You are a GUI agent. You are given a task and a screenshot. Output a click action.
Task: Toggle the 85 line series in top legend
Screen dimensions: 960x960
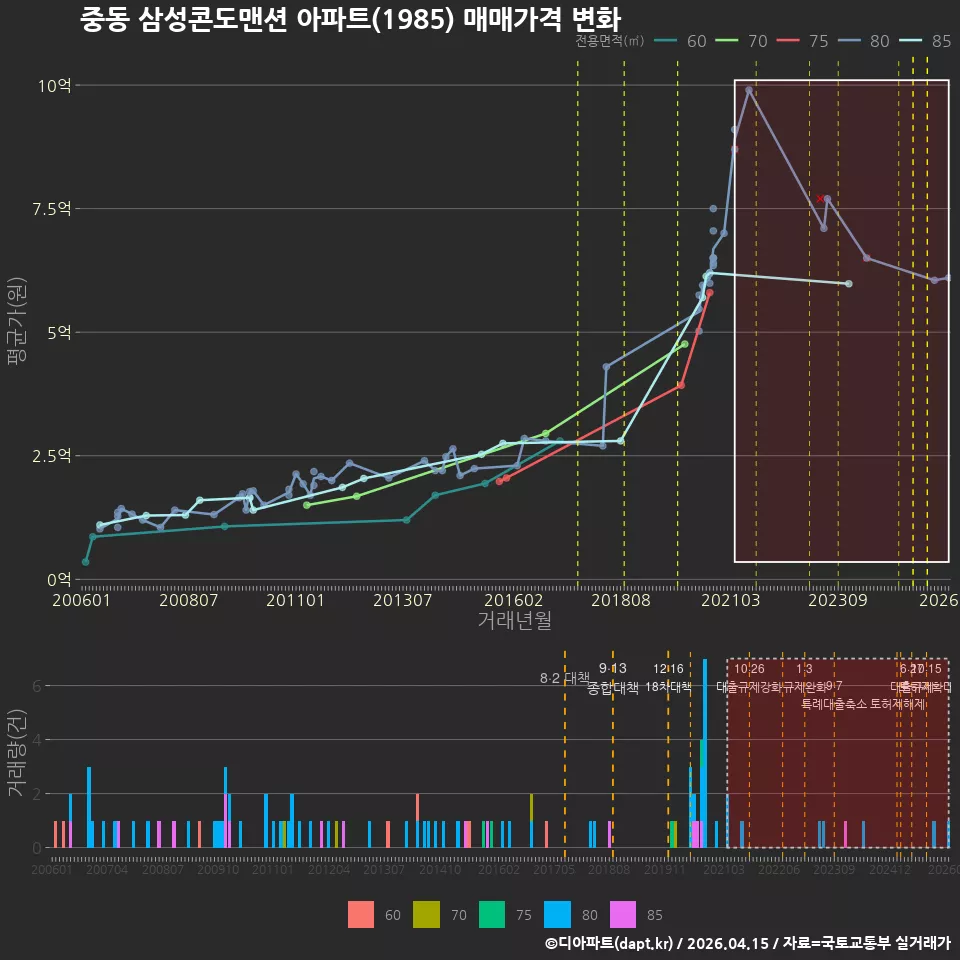(925, 41)
